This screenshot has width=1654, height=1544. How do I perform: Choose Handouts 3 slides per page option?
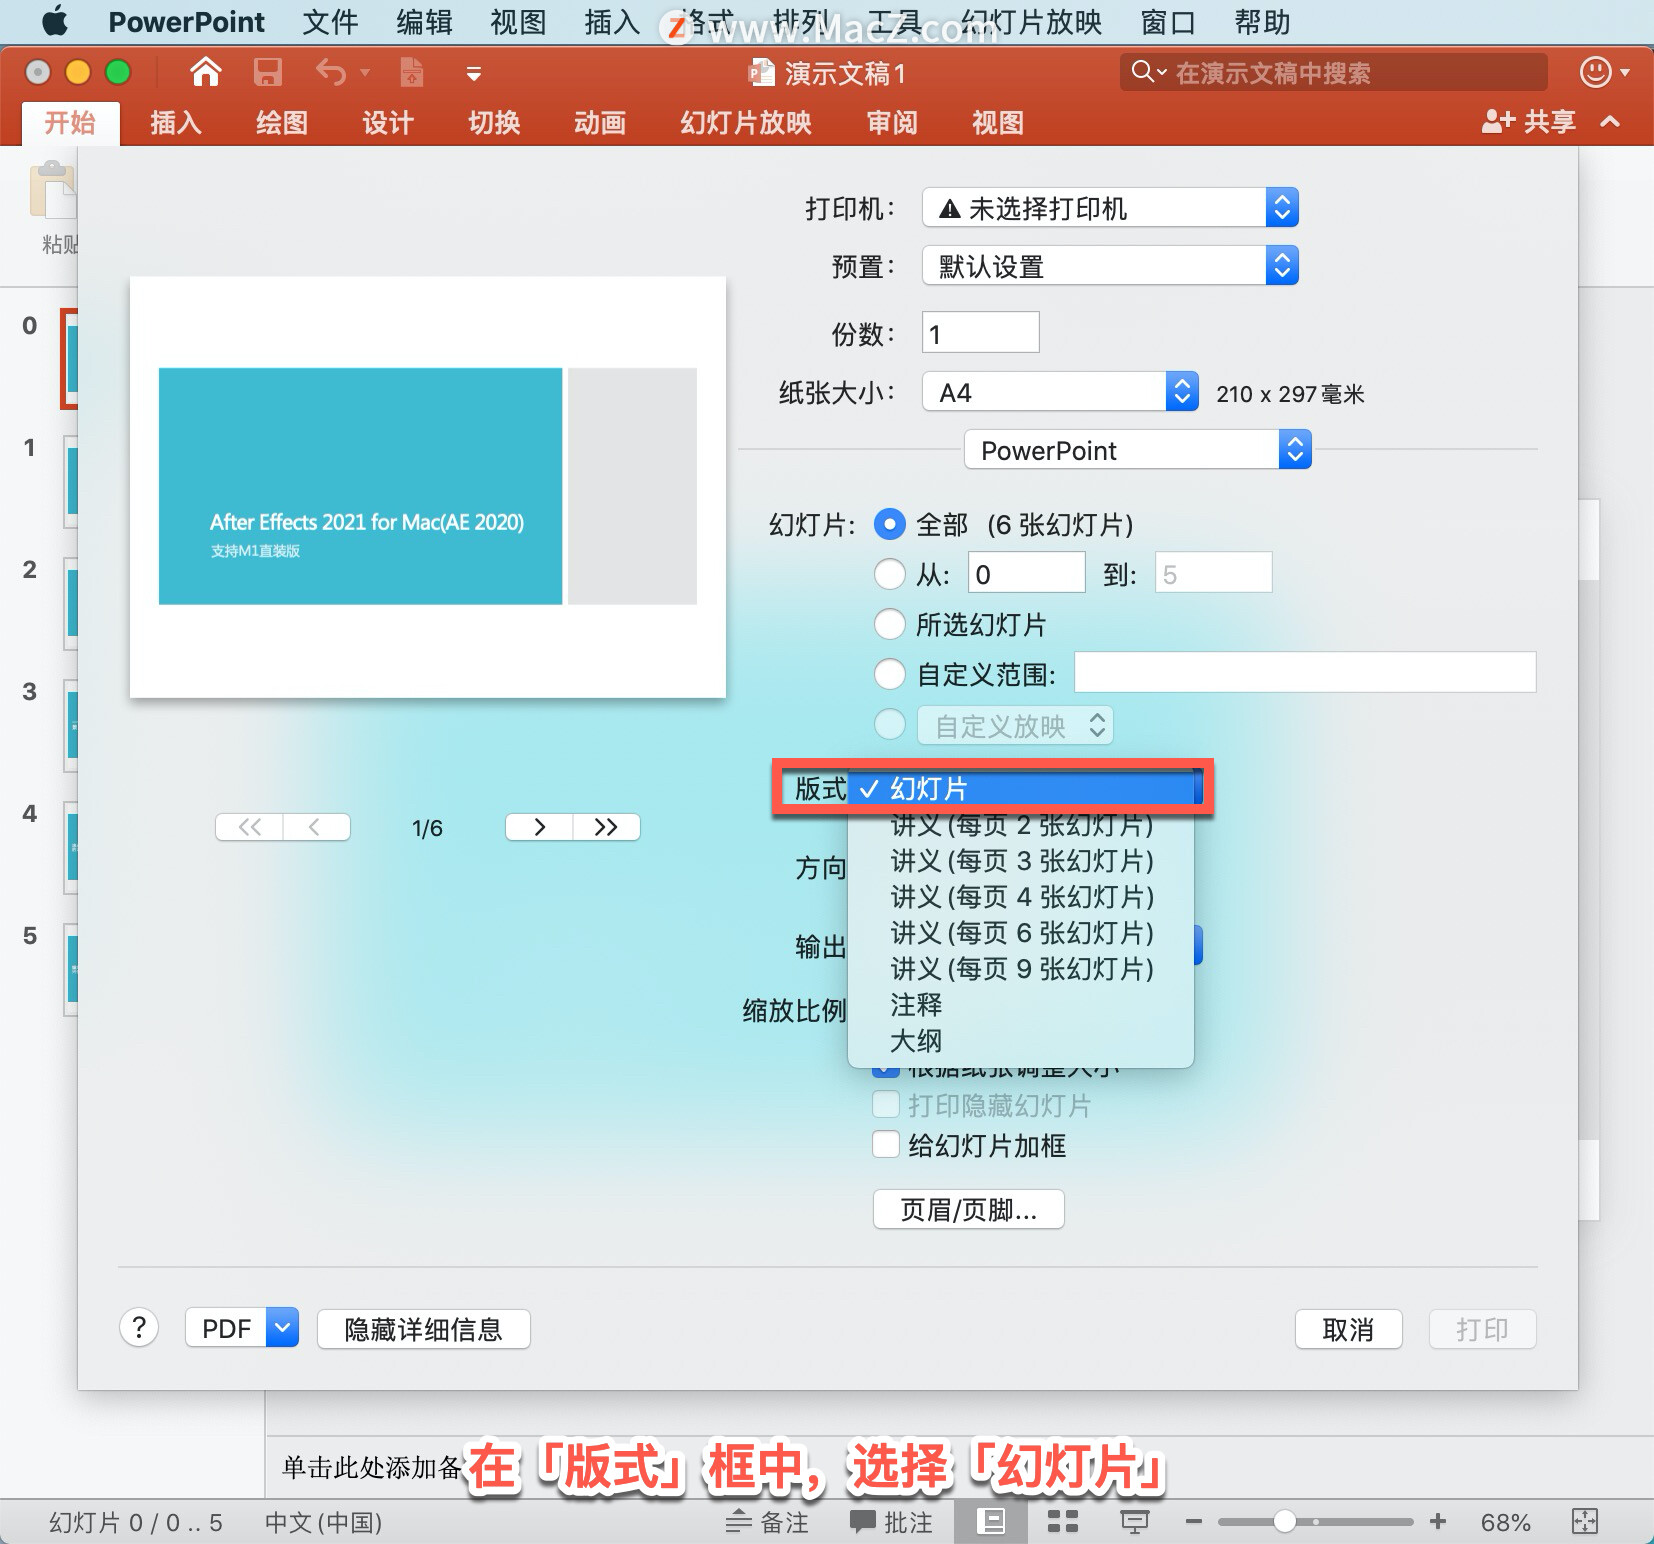[1021, 861]
